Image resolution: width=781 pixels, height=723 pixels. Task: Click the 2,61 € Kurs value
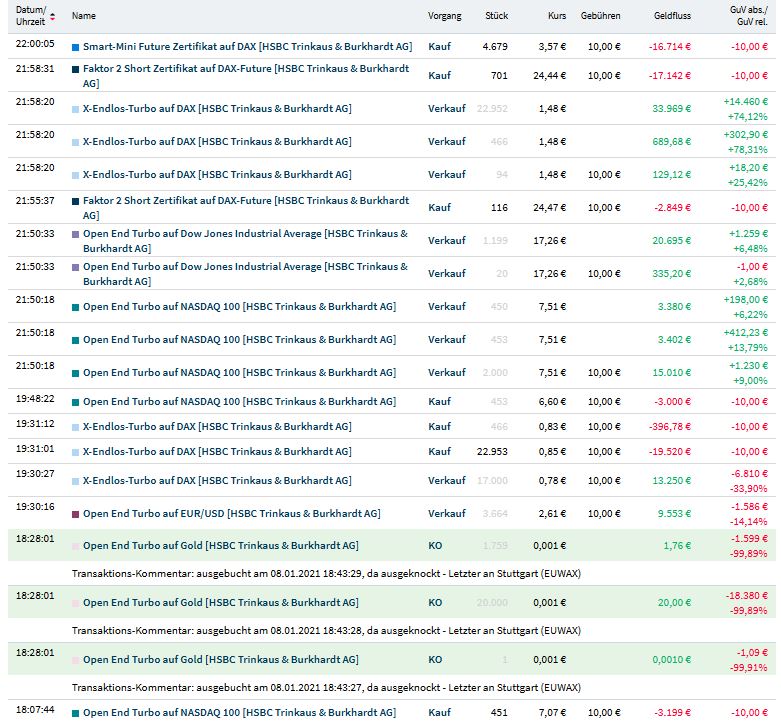552,513
